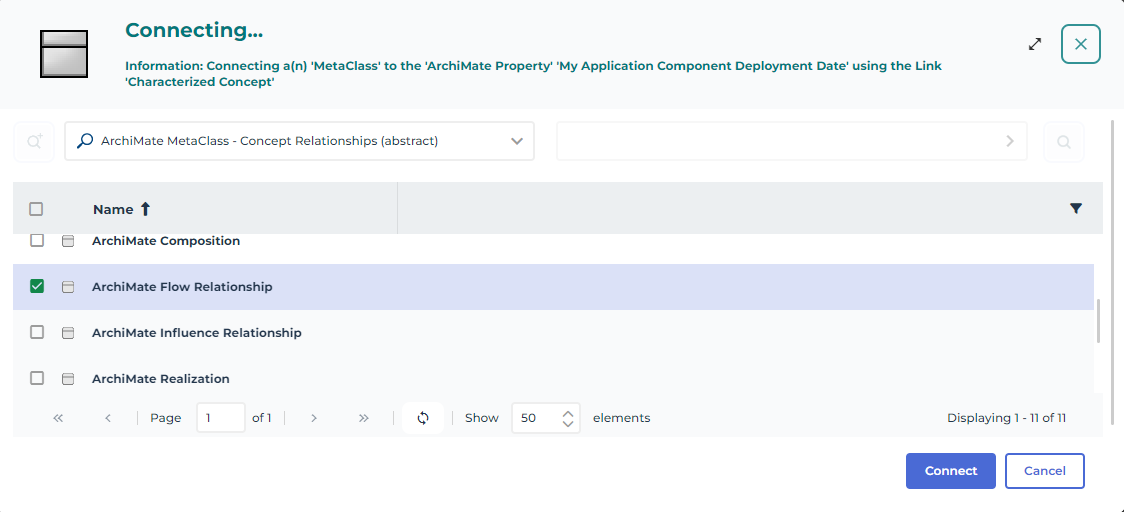Check the ArchiMate Influence Relationship checkbox
The height and width of the screenshot is (512, 1124).
(x=37, y=332)
